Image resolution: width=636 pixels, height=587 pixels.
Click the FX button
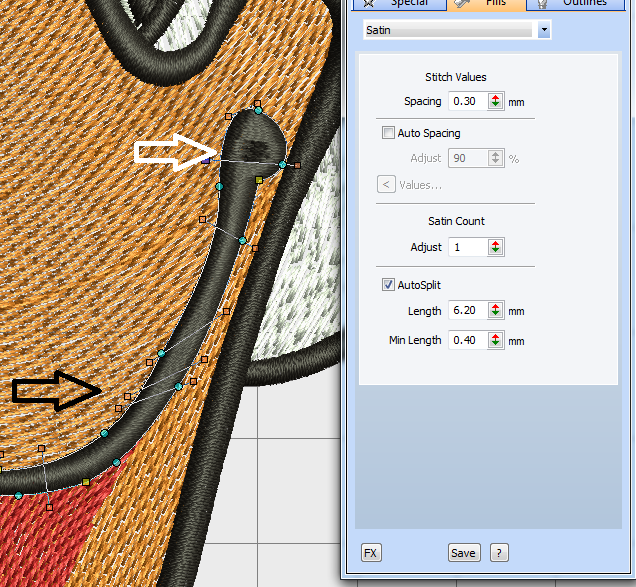pyautogui.click(x=371, y=553)
